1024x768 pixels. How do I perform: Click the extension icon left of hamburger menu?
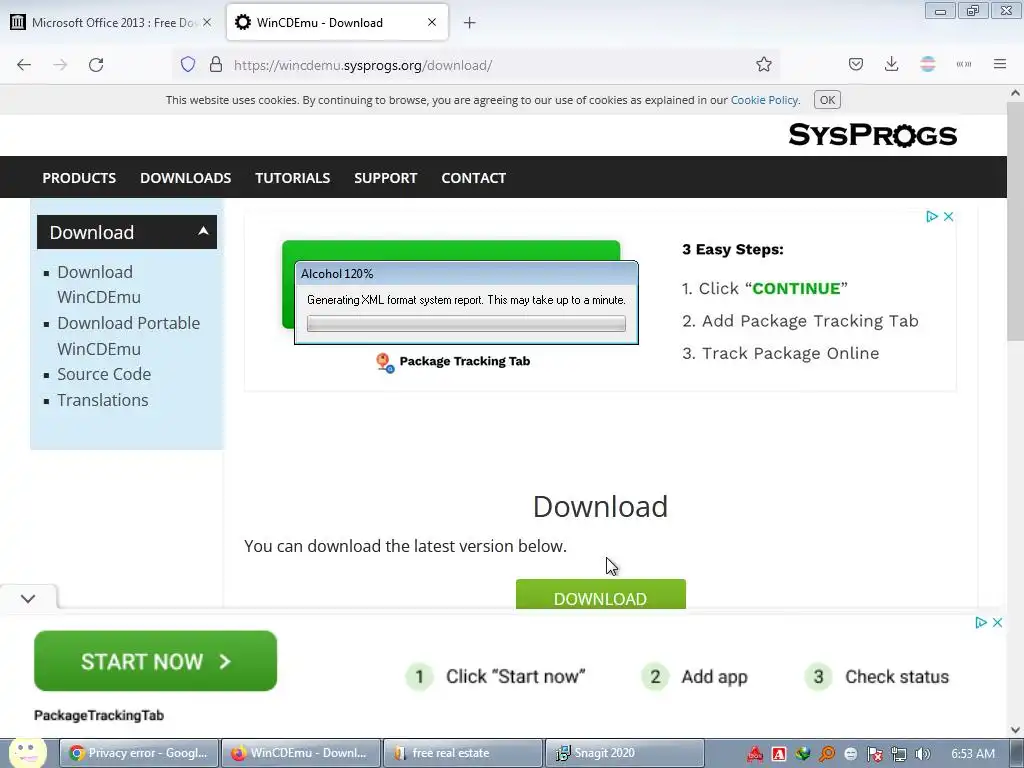click(964, 65)
